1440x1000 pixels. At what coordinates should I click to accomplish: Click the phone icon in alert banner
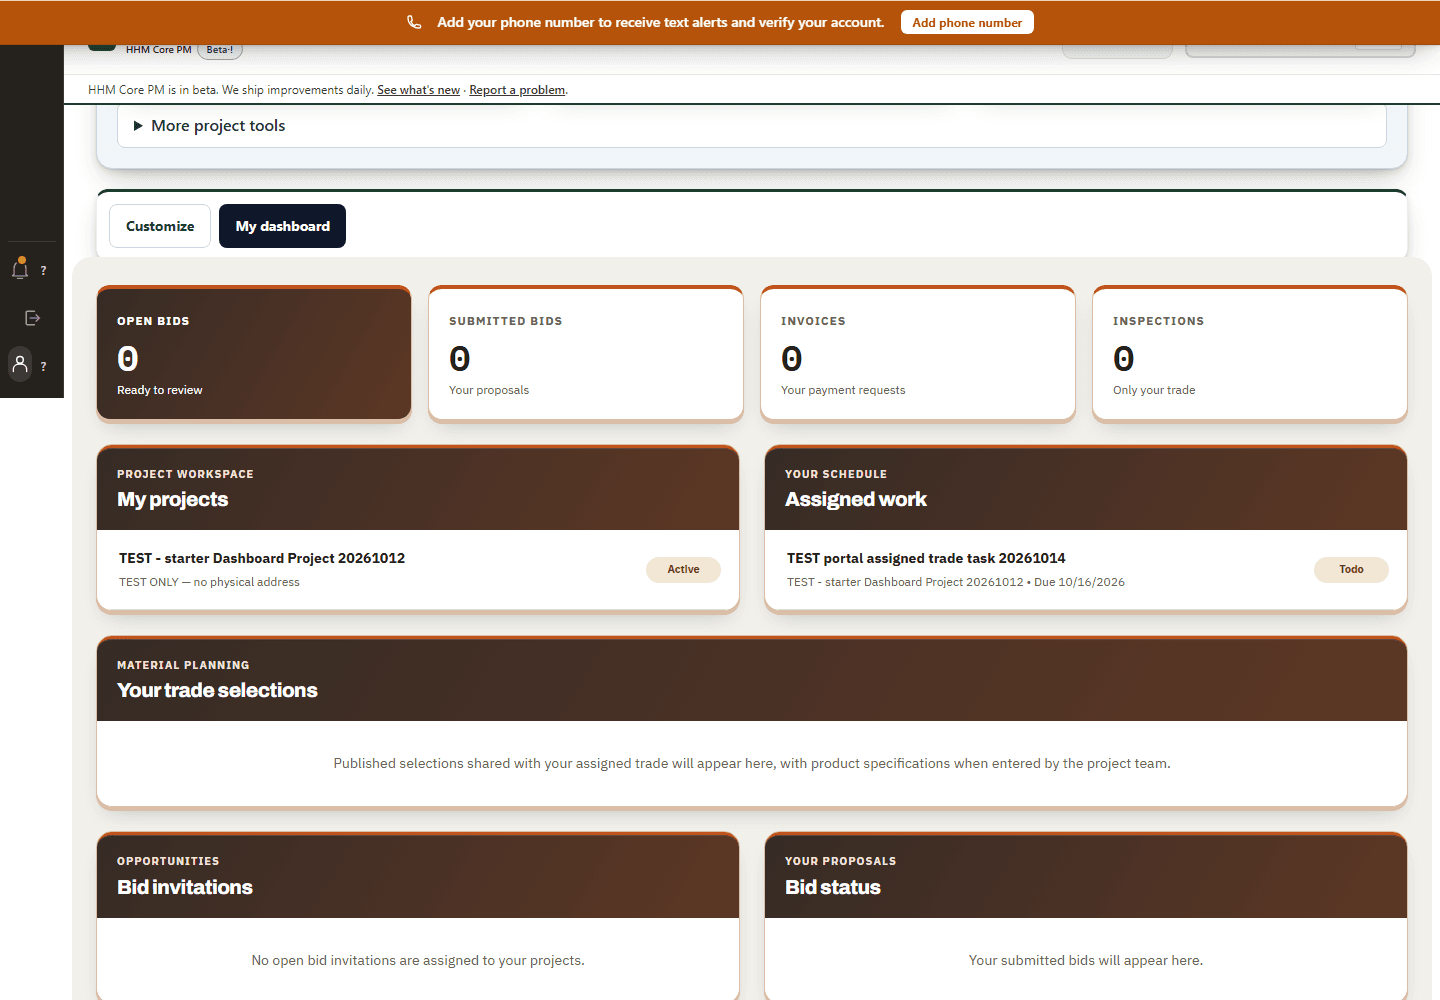click(414, 22)
